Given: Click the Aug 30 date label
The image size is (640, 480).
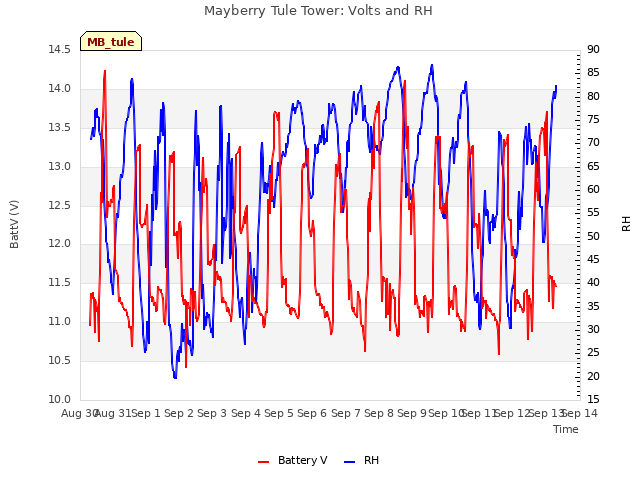Looking at the screenshot, I should coord(79,413).
